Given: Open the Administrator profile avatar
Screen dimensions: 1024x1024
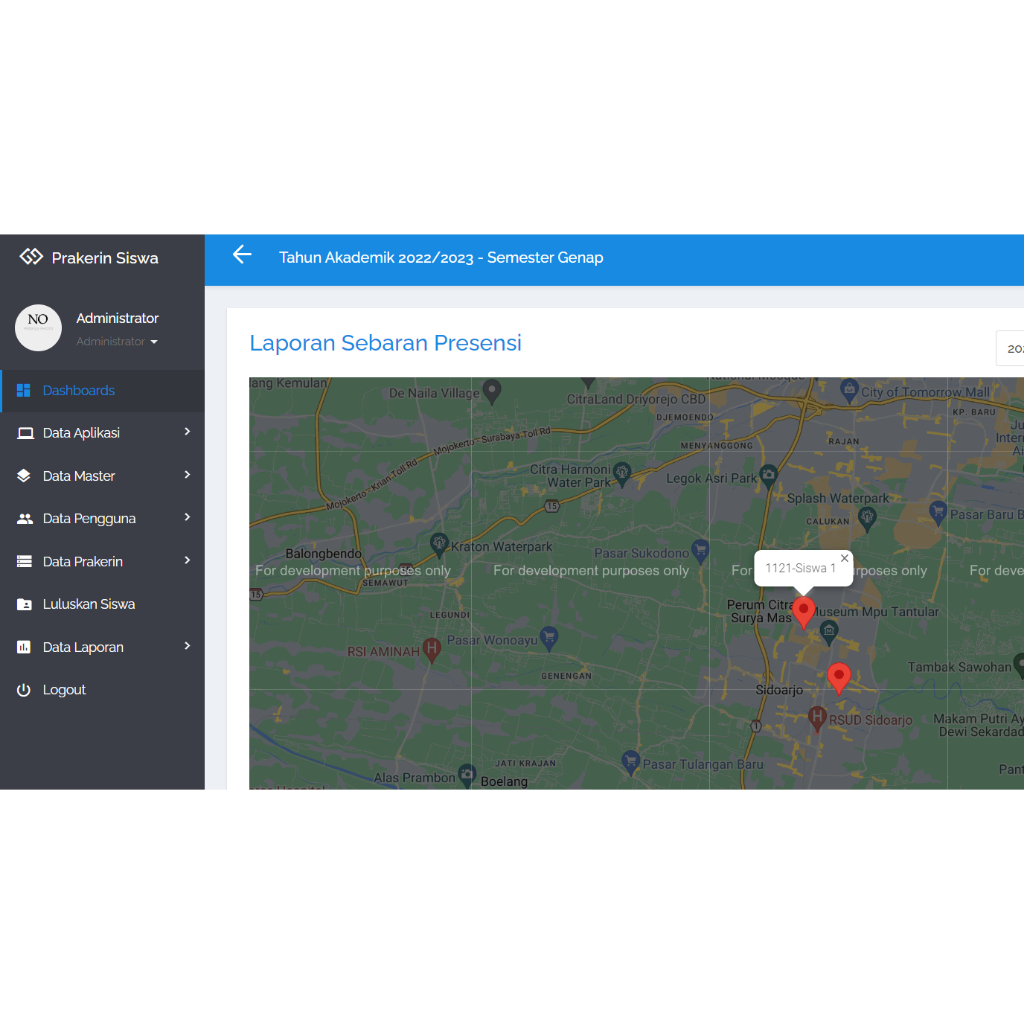Looking at the screenshot, I should pos(39,327).
